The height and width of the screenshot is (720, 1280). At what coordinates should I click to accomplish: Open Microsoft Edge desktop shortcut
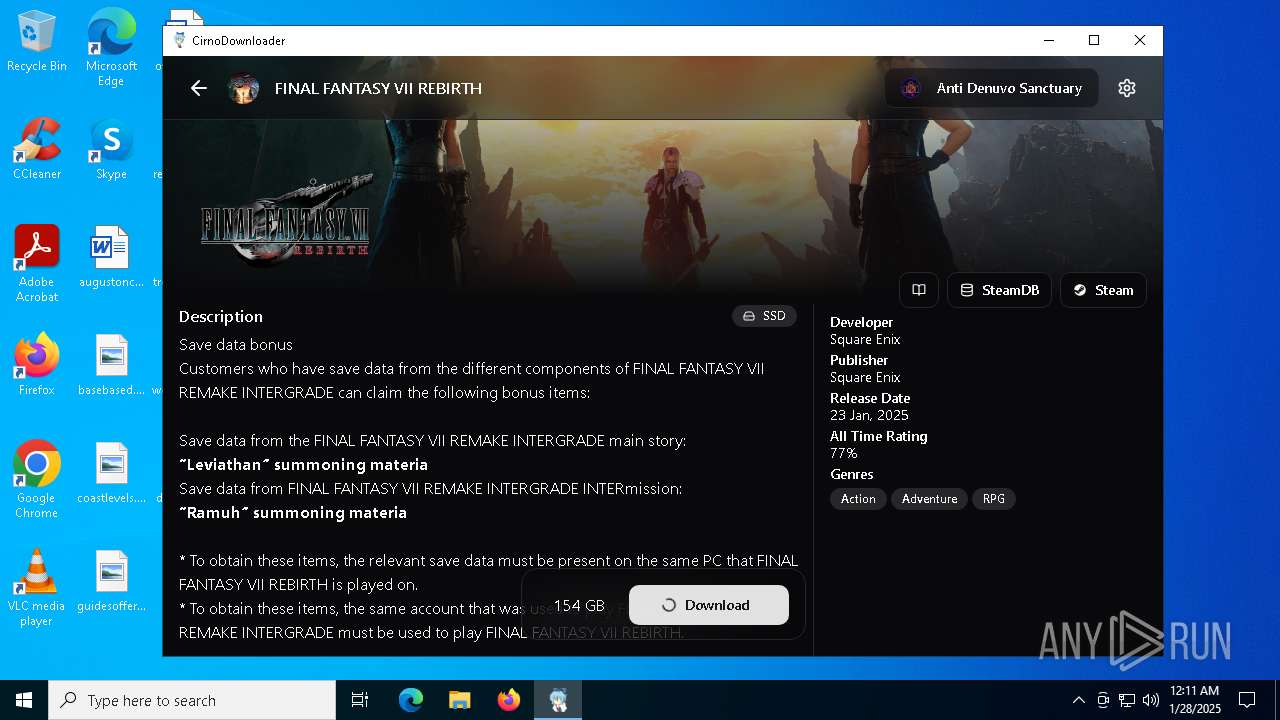[x=111, y=48]
